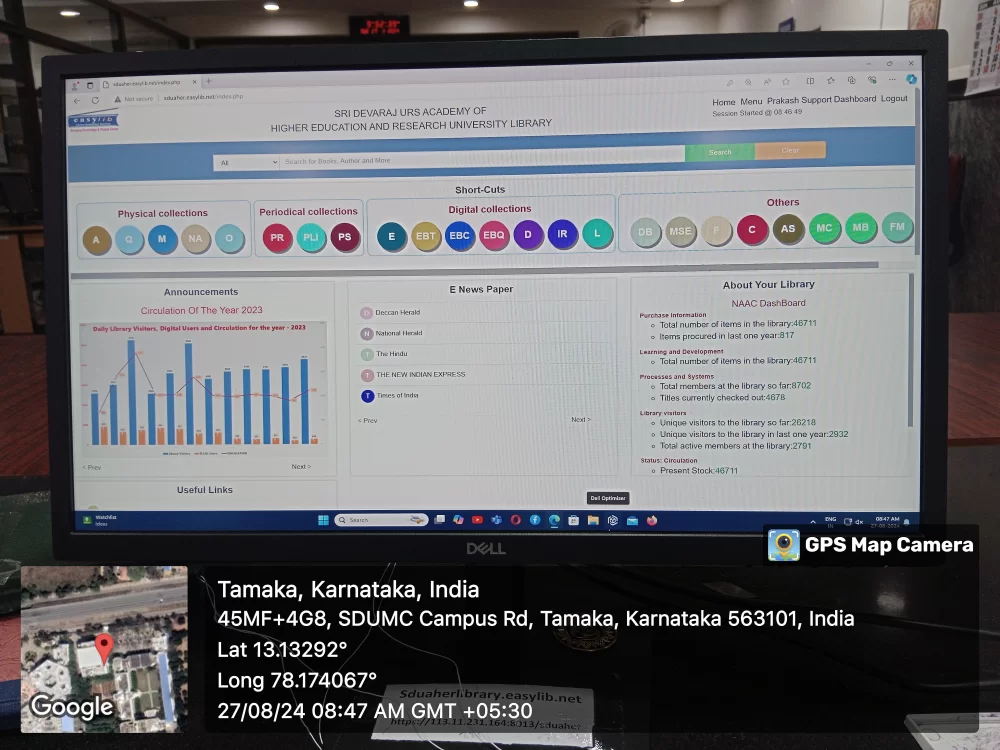Open Microsoft Edge from the taskbar

(554, 520)
